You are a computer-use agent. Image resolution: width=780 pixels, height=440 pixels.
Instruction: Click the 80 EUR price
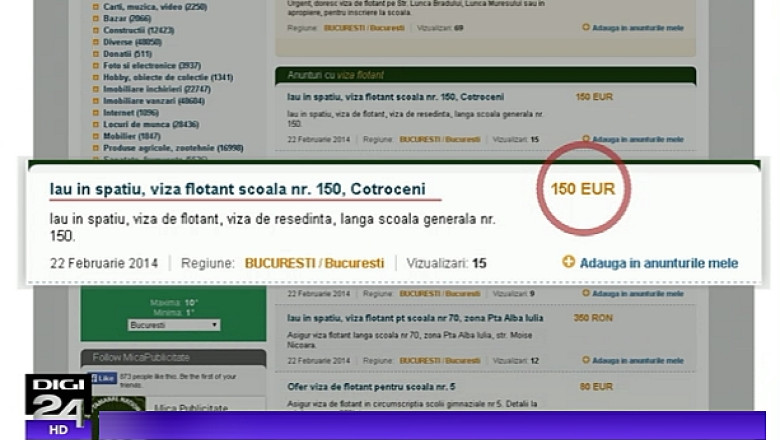pos(596,387)
